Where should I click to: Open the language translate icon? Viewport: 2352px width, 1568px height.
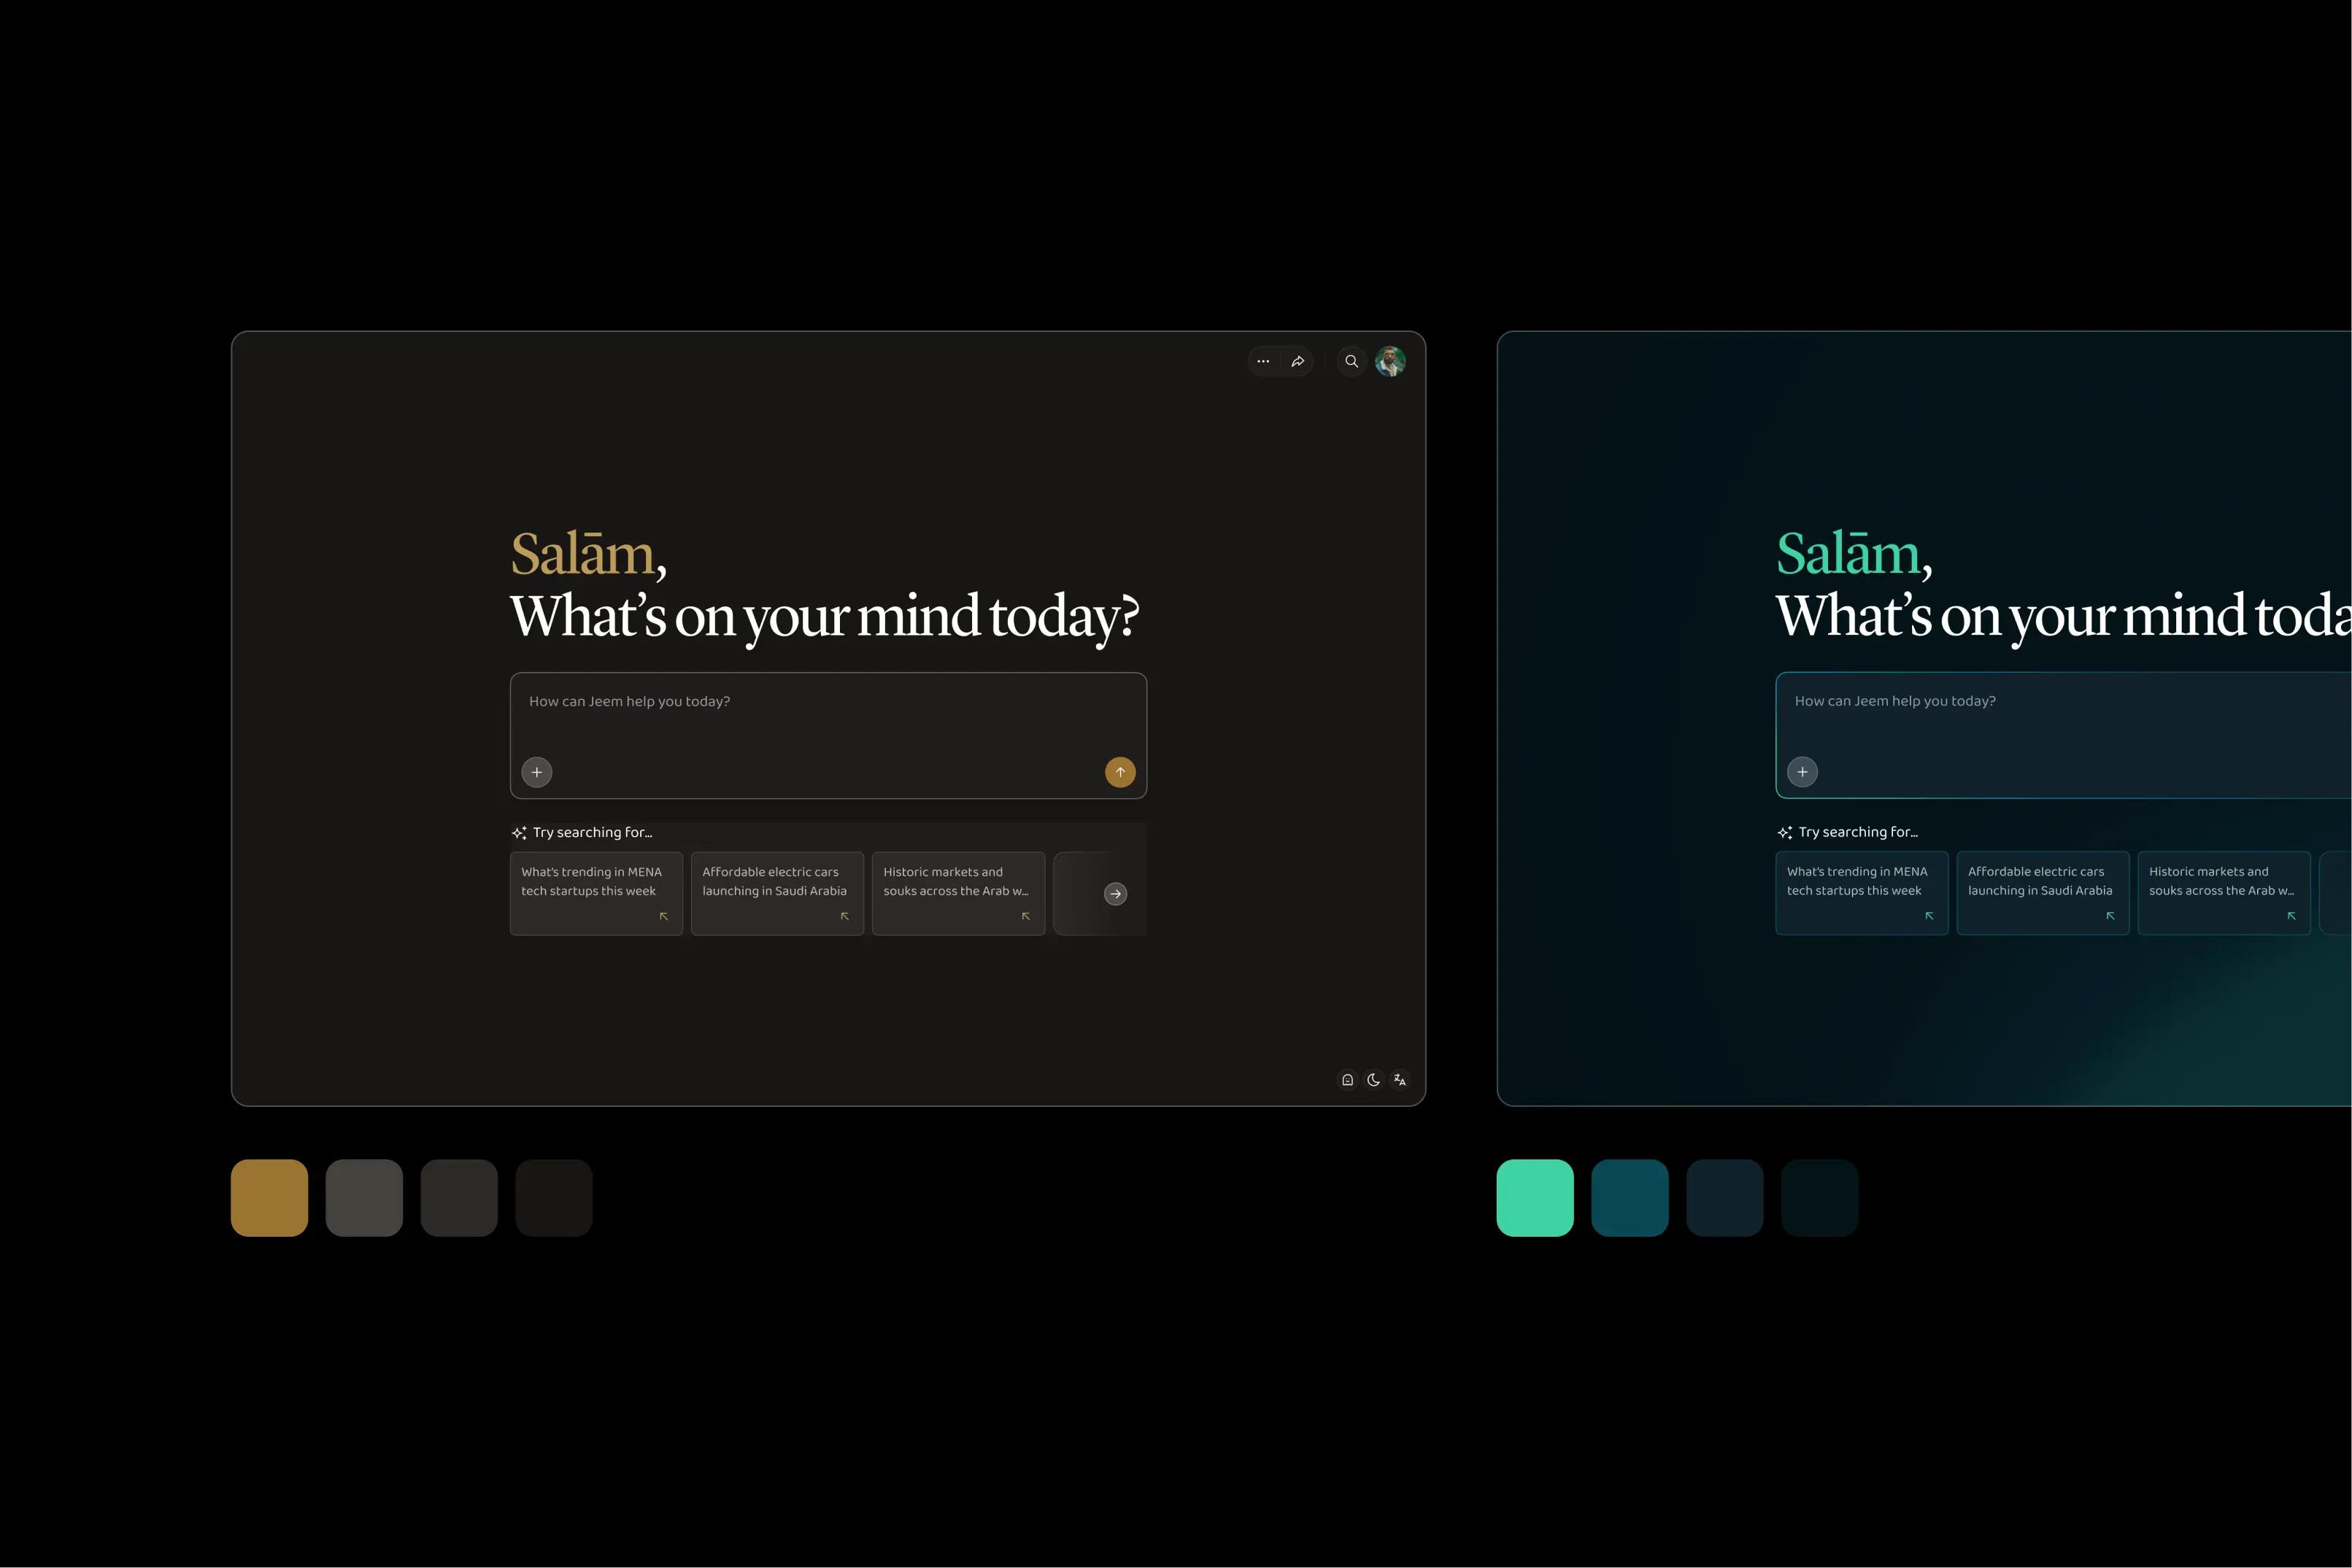click(1400, 1080)
